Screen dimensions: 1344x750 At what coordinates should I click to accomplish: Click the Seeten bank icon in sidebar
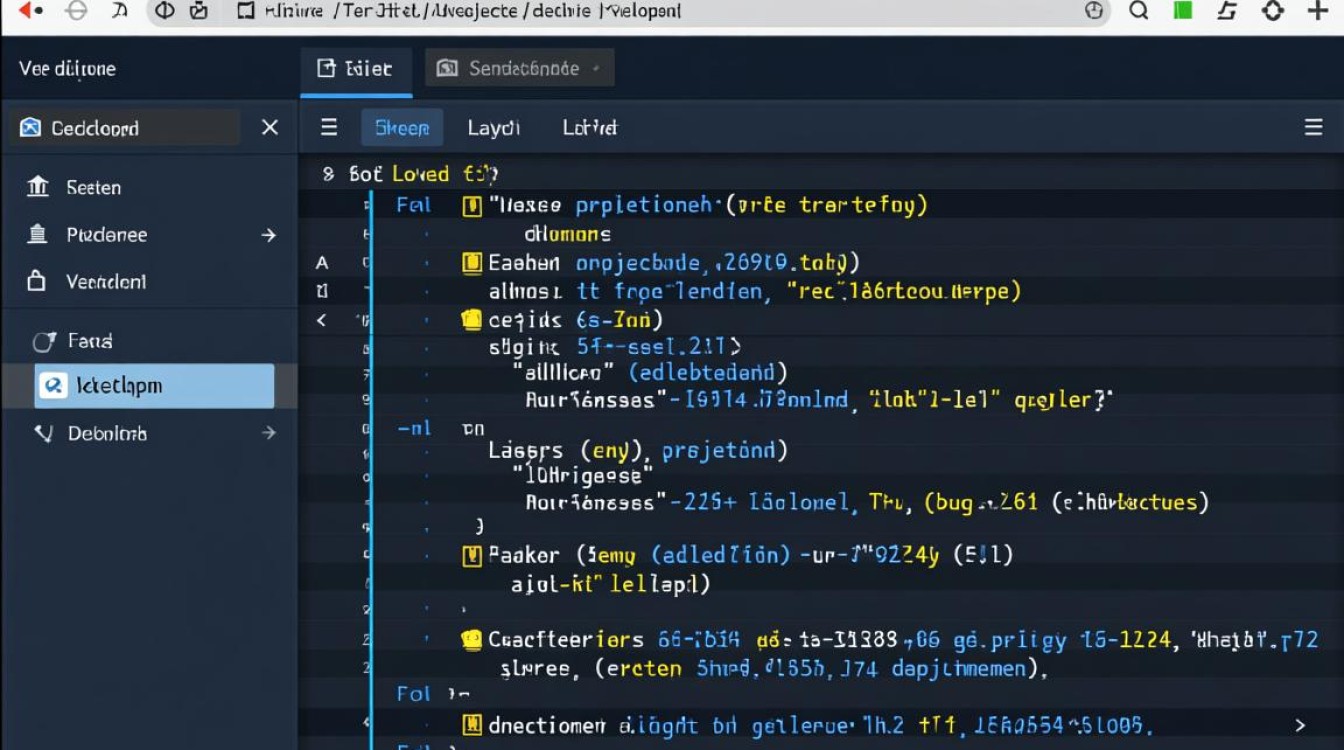38,187
